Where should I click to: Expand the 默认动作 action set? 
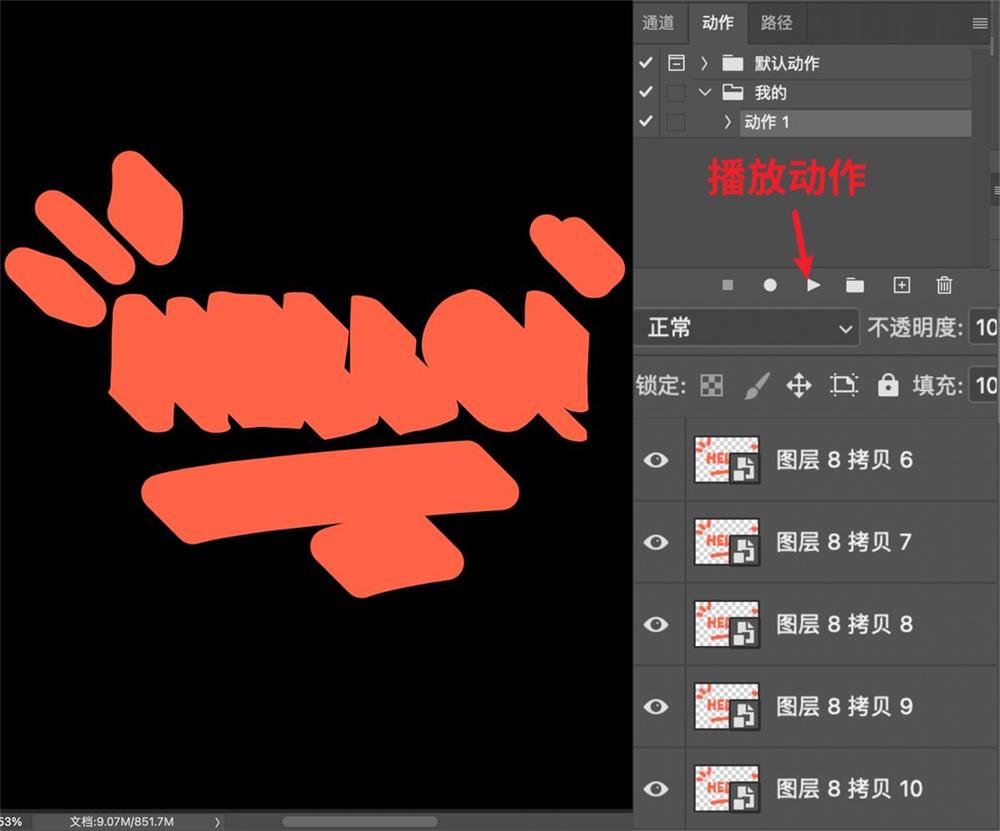pyautogui.click(x=704, y=63)
